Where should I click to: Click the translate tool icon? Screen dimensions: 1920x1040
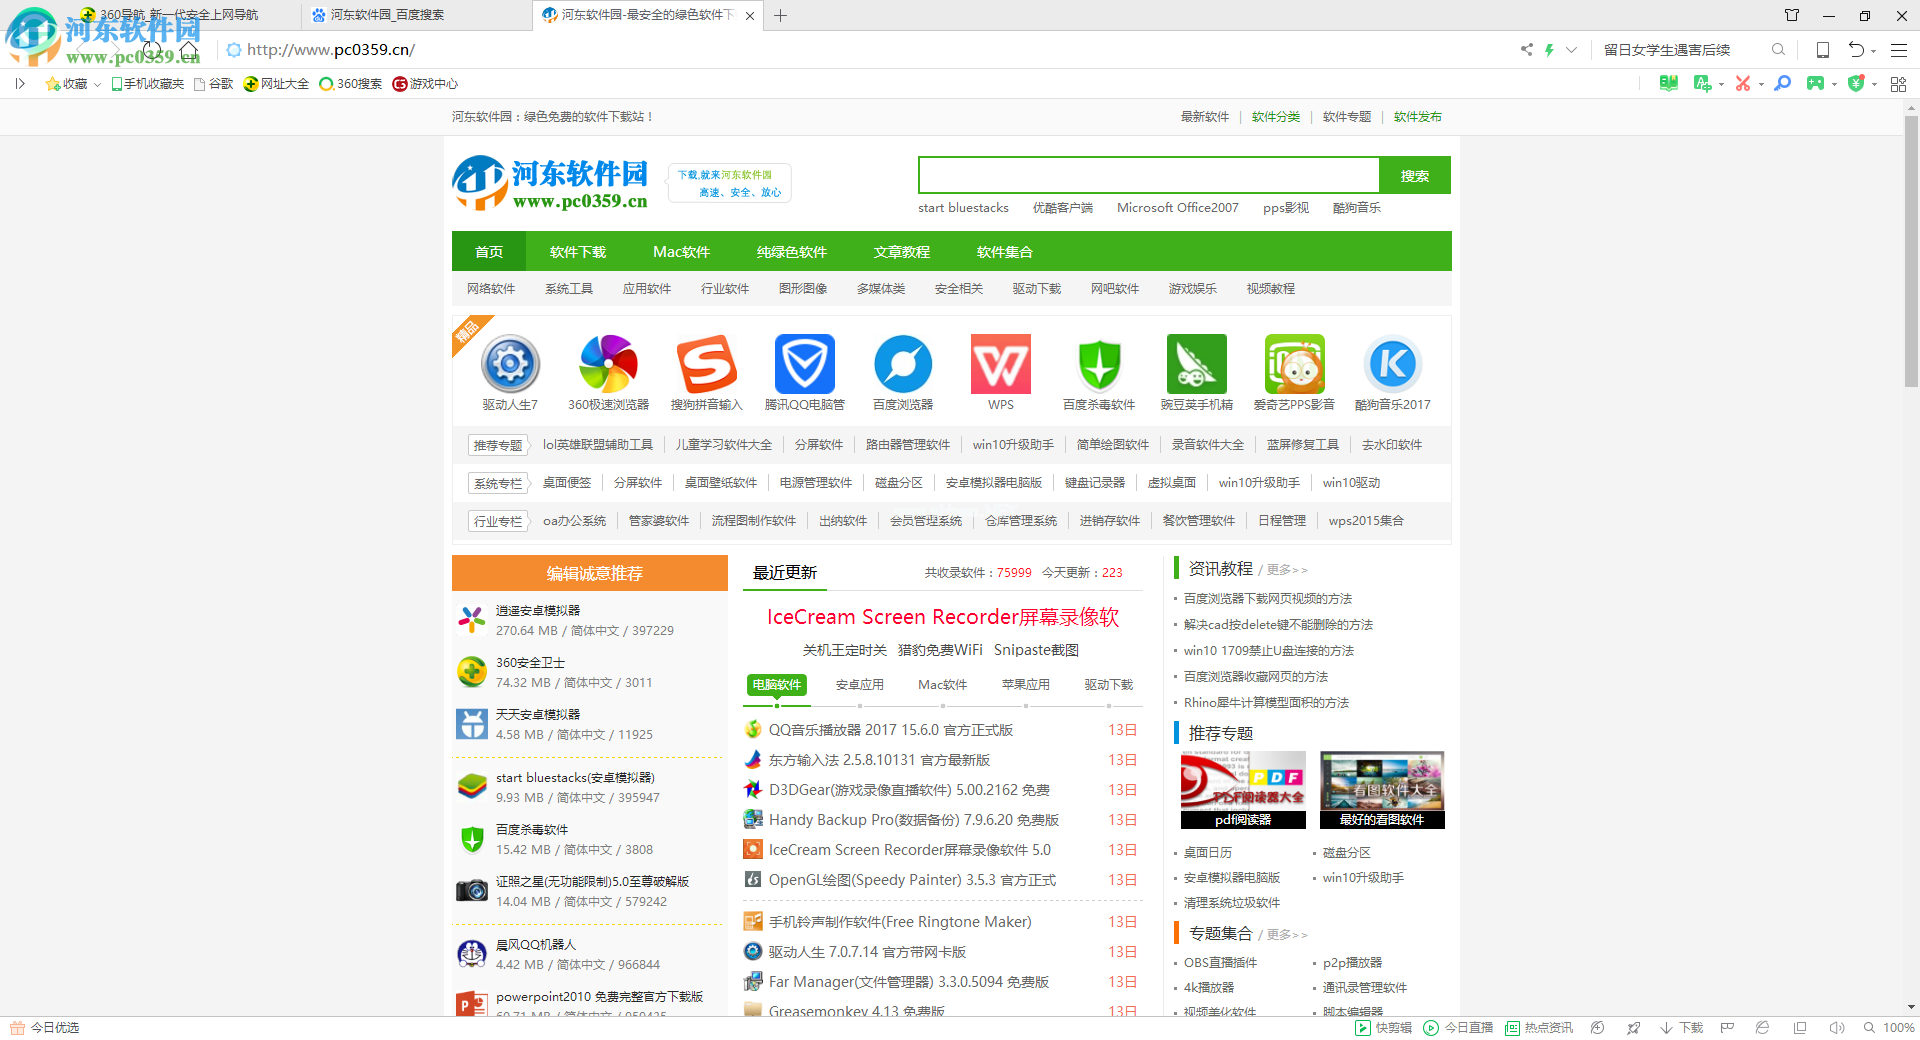point(1702,84)
